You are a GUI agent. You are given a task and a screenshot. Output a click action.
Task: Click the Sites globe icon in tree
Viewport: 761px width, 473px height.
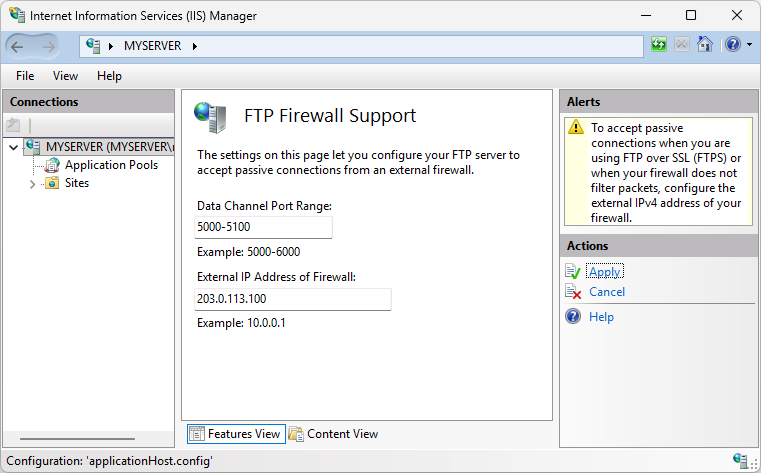[x=52, y=183]
